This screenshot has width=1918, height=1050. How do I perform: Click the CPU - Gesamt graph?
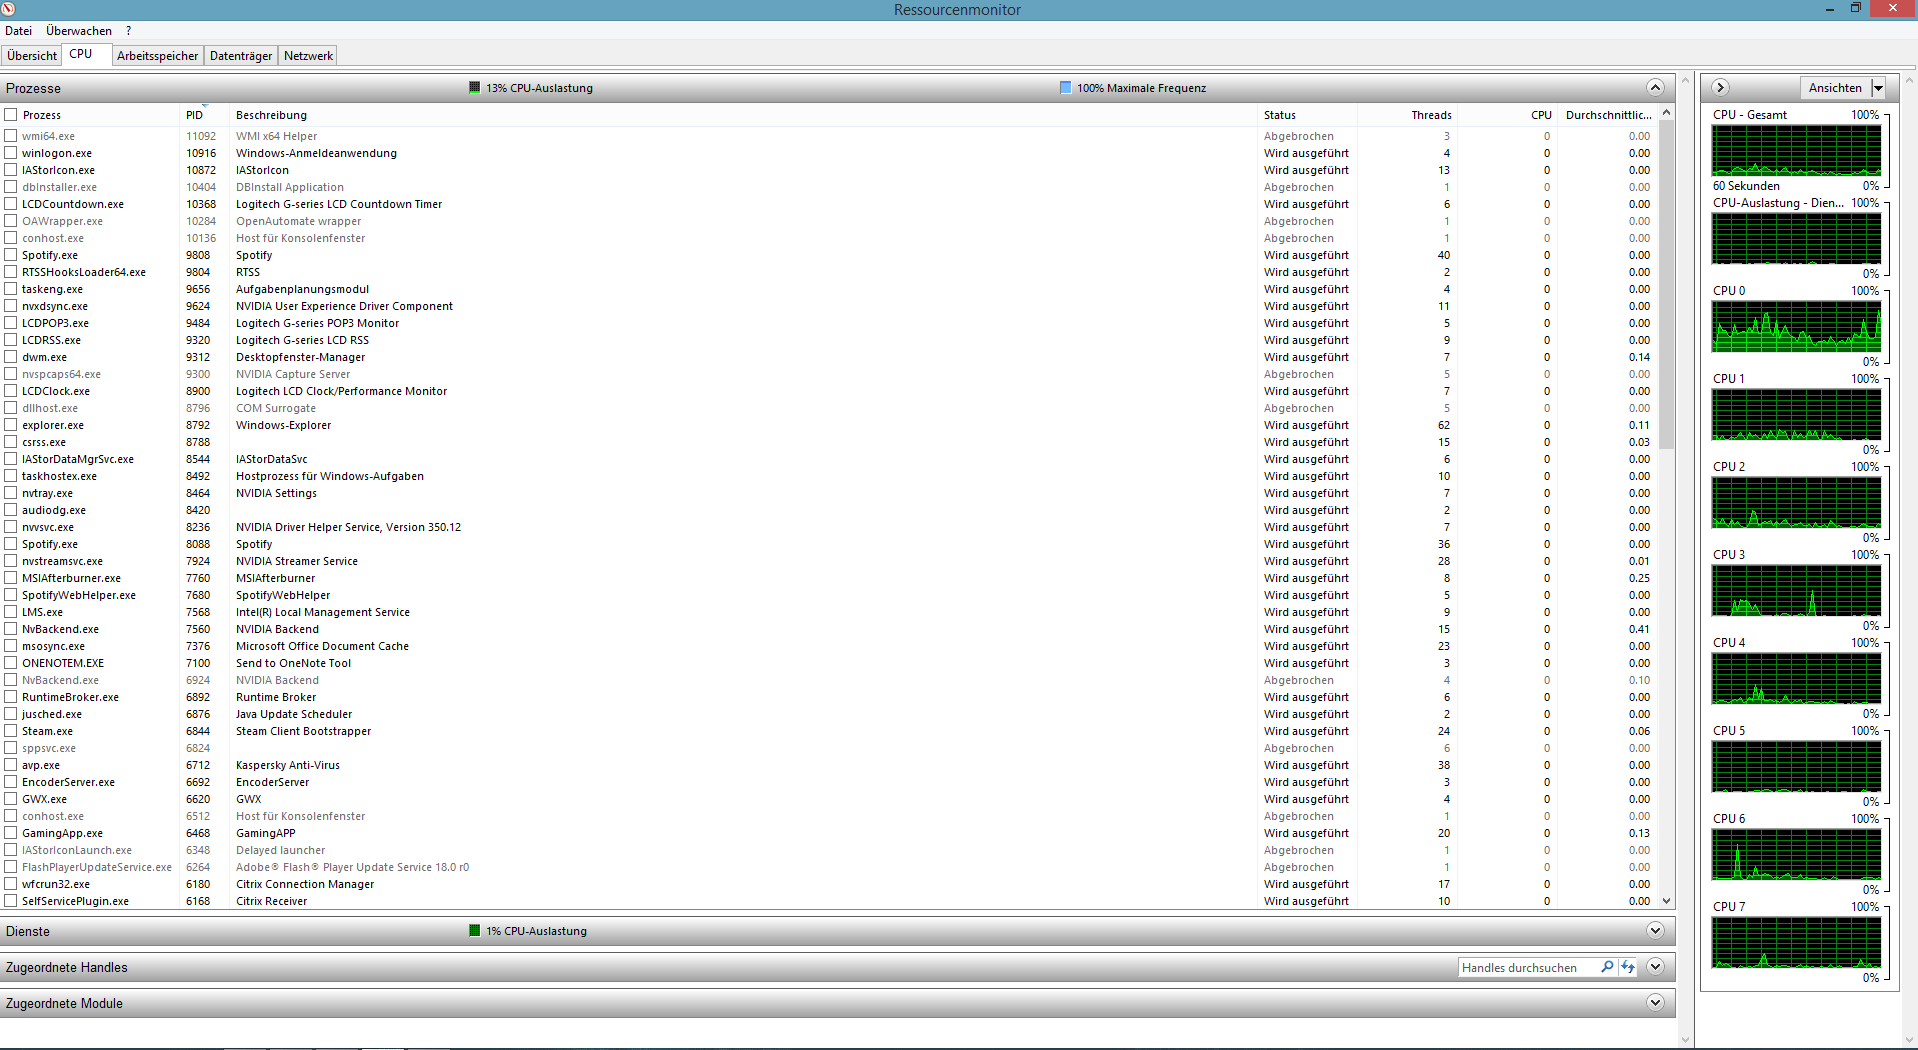pyautogui.click(x=1796, y=150)
